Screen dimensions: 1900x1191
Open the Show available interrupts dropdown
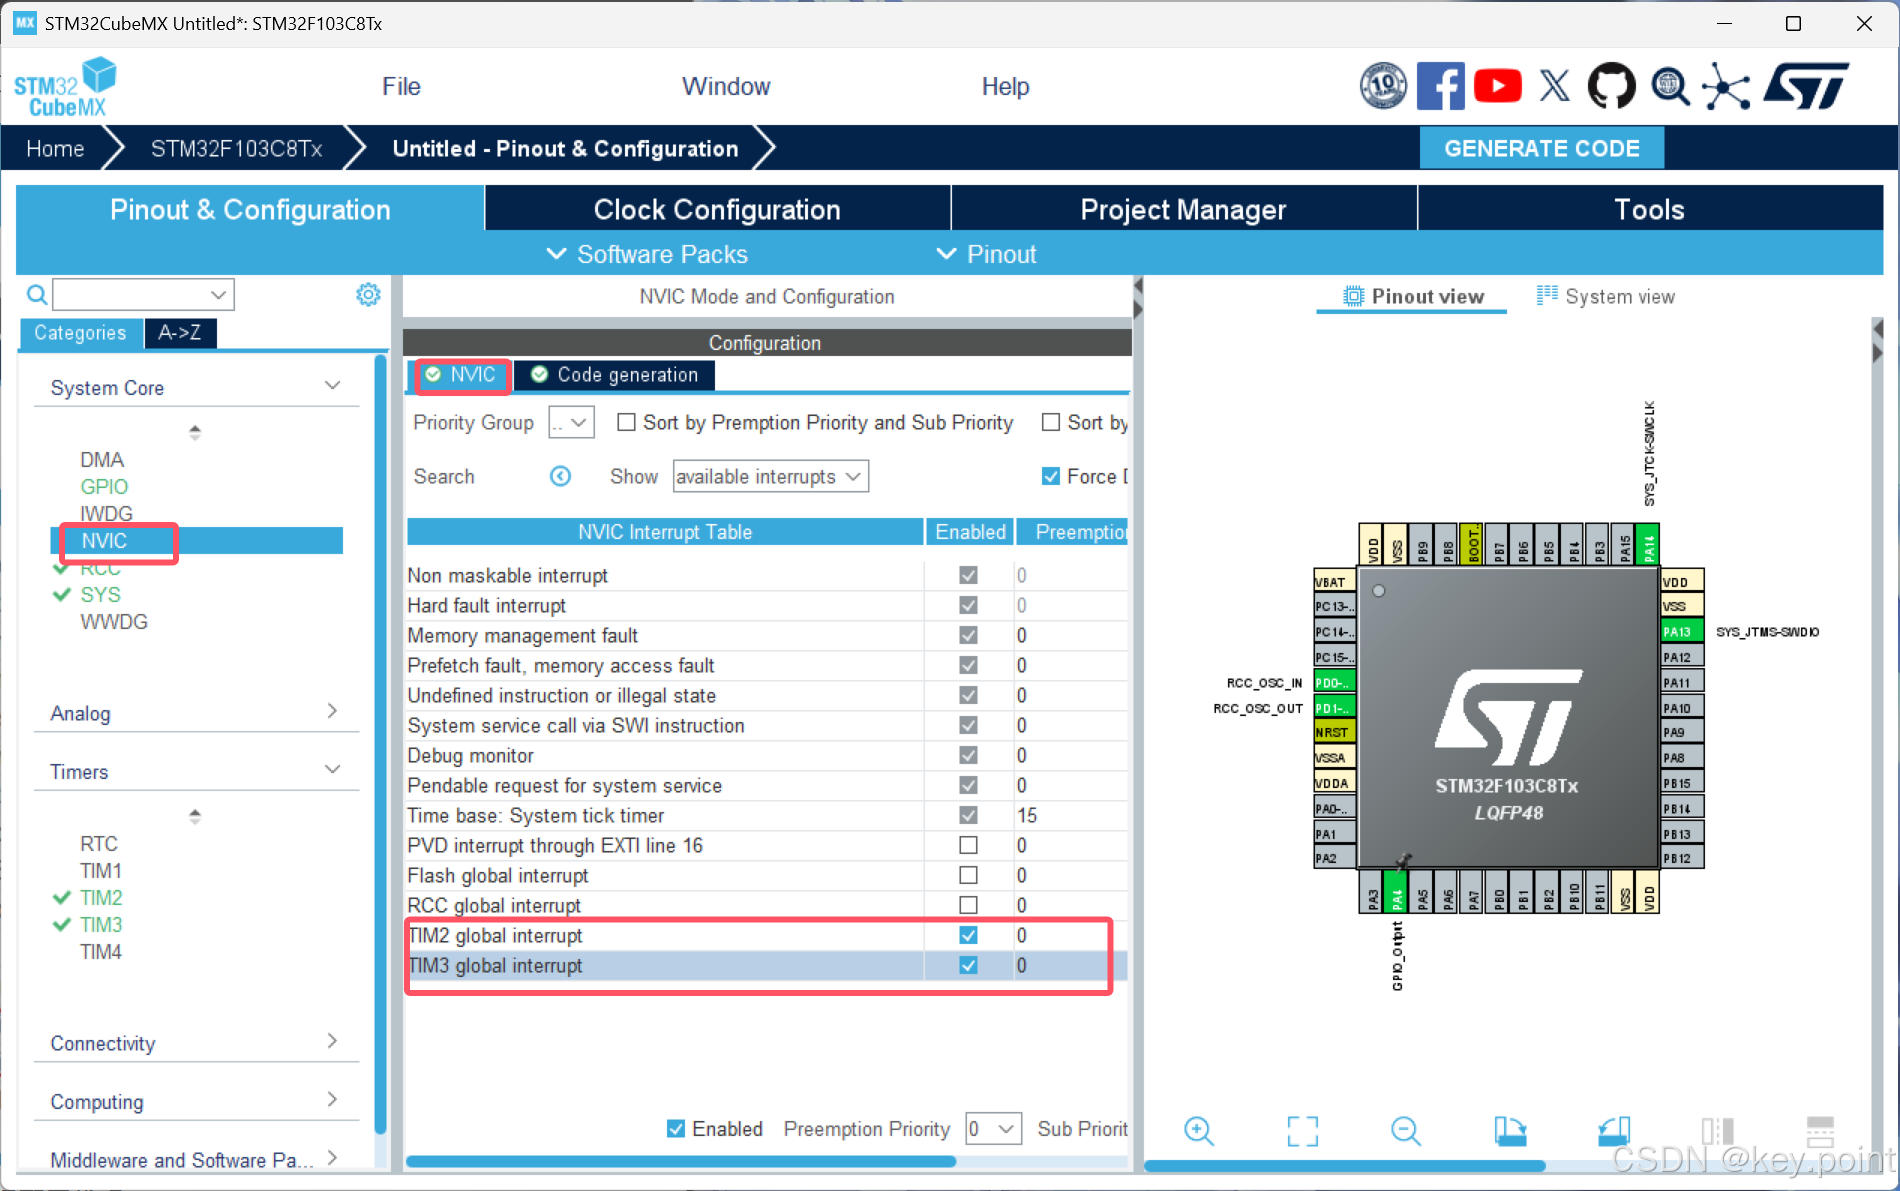[770, 477]
